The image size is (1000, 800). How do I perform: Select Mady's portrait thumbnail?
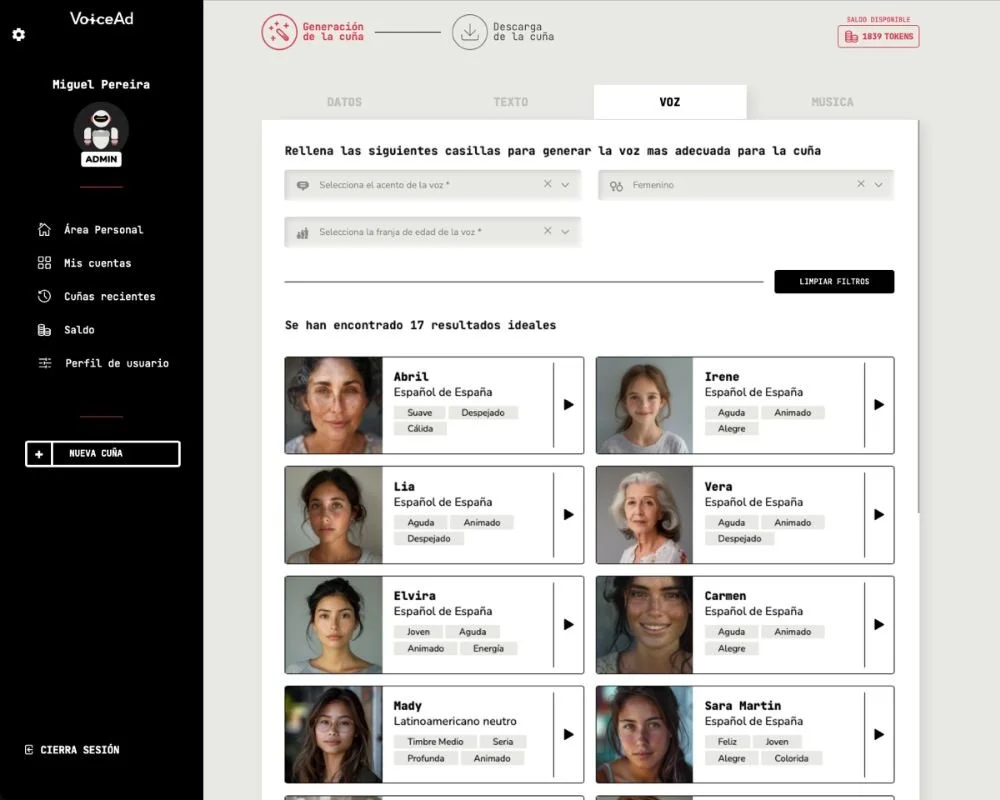(x=334, y=734)
